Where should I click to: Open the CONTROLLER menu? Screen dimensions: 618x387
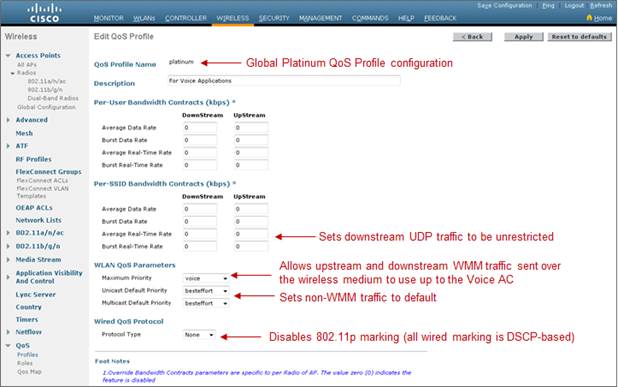186,18
